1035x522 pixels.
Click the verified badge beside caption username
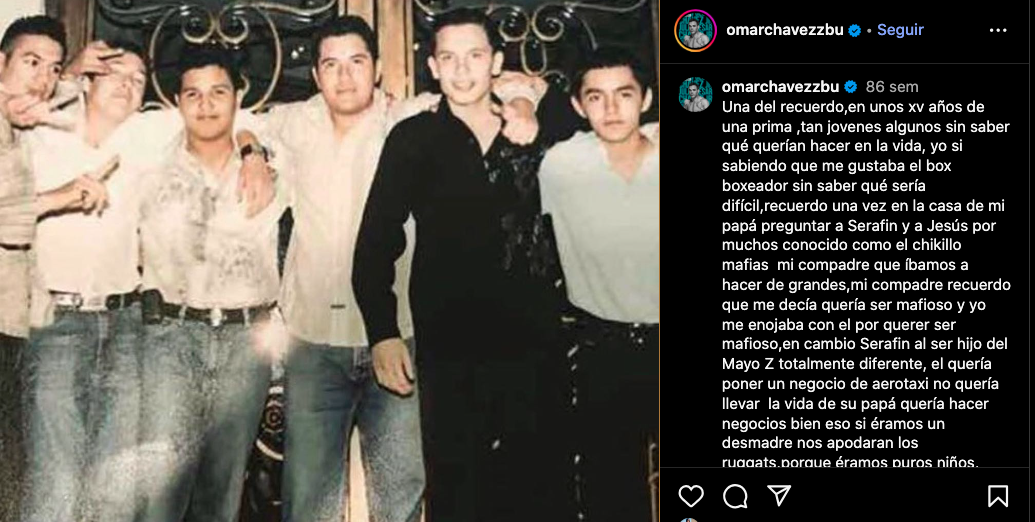850,86
